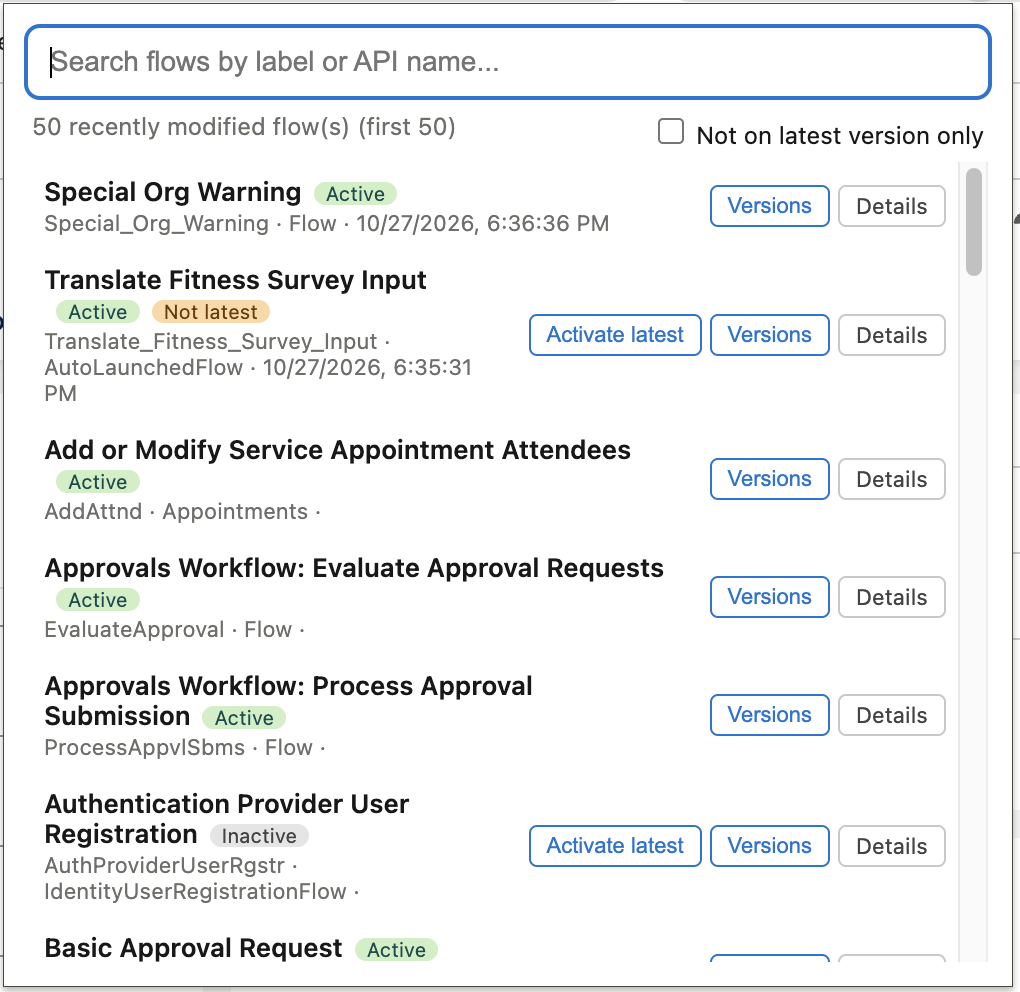
Task: Activate latest for Translate Fitness Survey Input
Action: click(615, 335)
